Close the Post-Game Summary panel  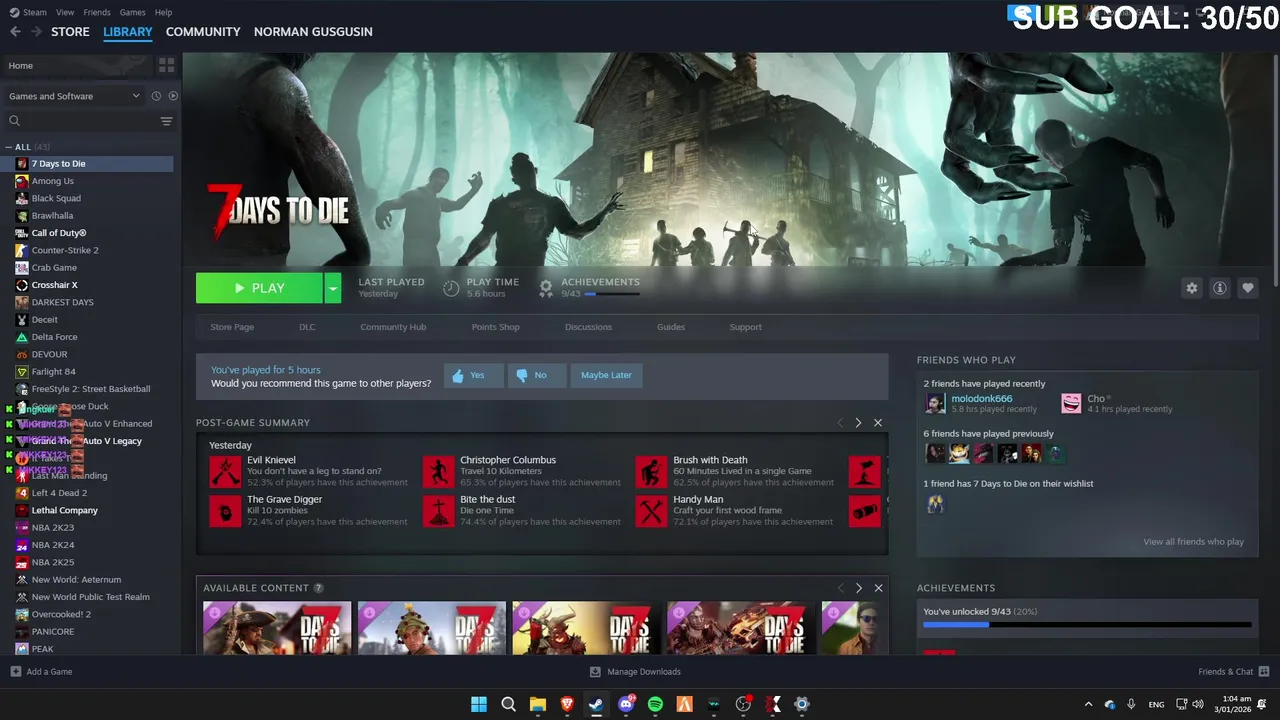coord(878,423)
